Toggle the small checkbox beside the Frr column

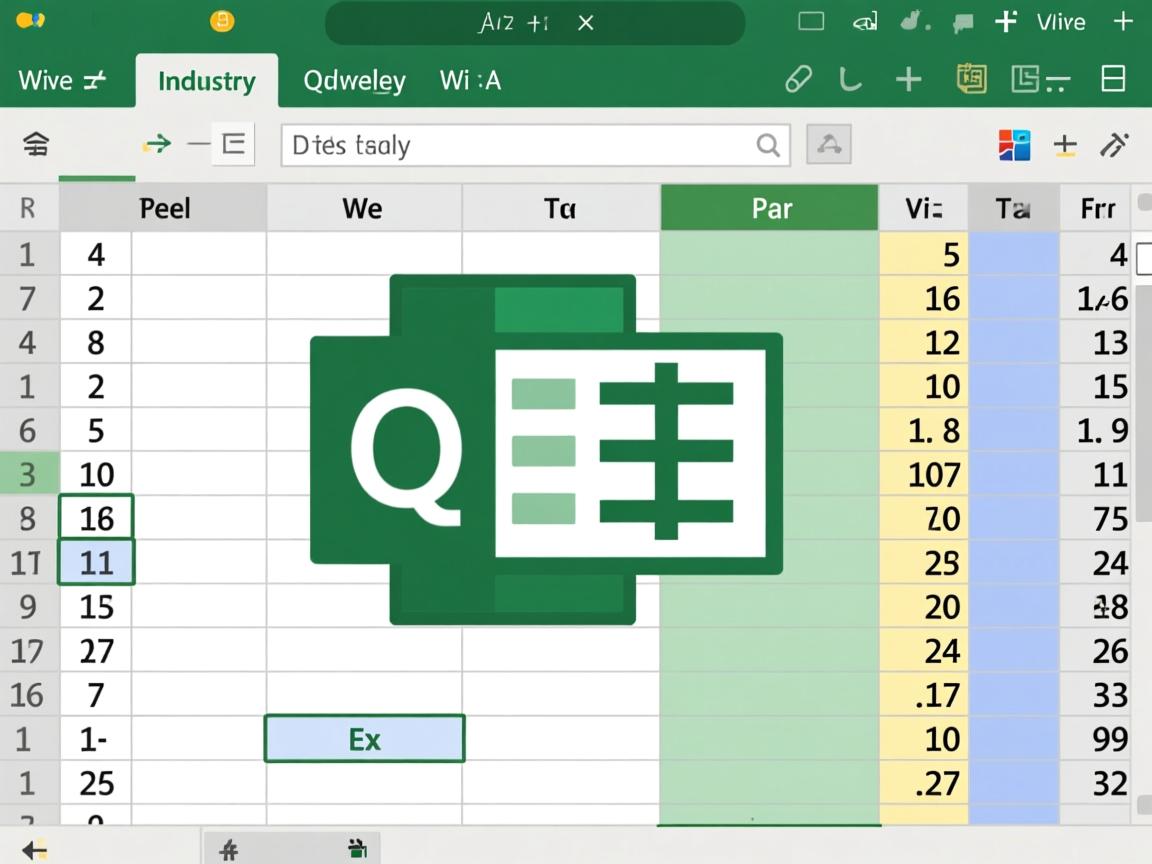pos(1144,260)
